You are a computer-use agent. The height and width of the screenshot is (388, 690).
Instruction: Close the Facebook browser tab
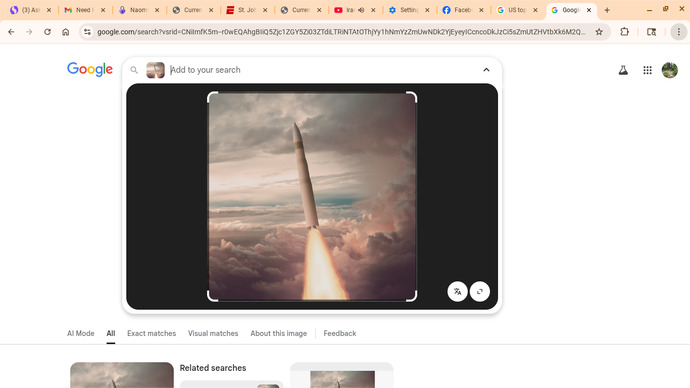pos(481,10)
